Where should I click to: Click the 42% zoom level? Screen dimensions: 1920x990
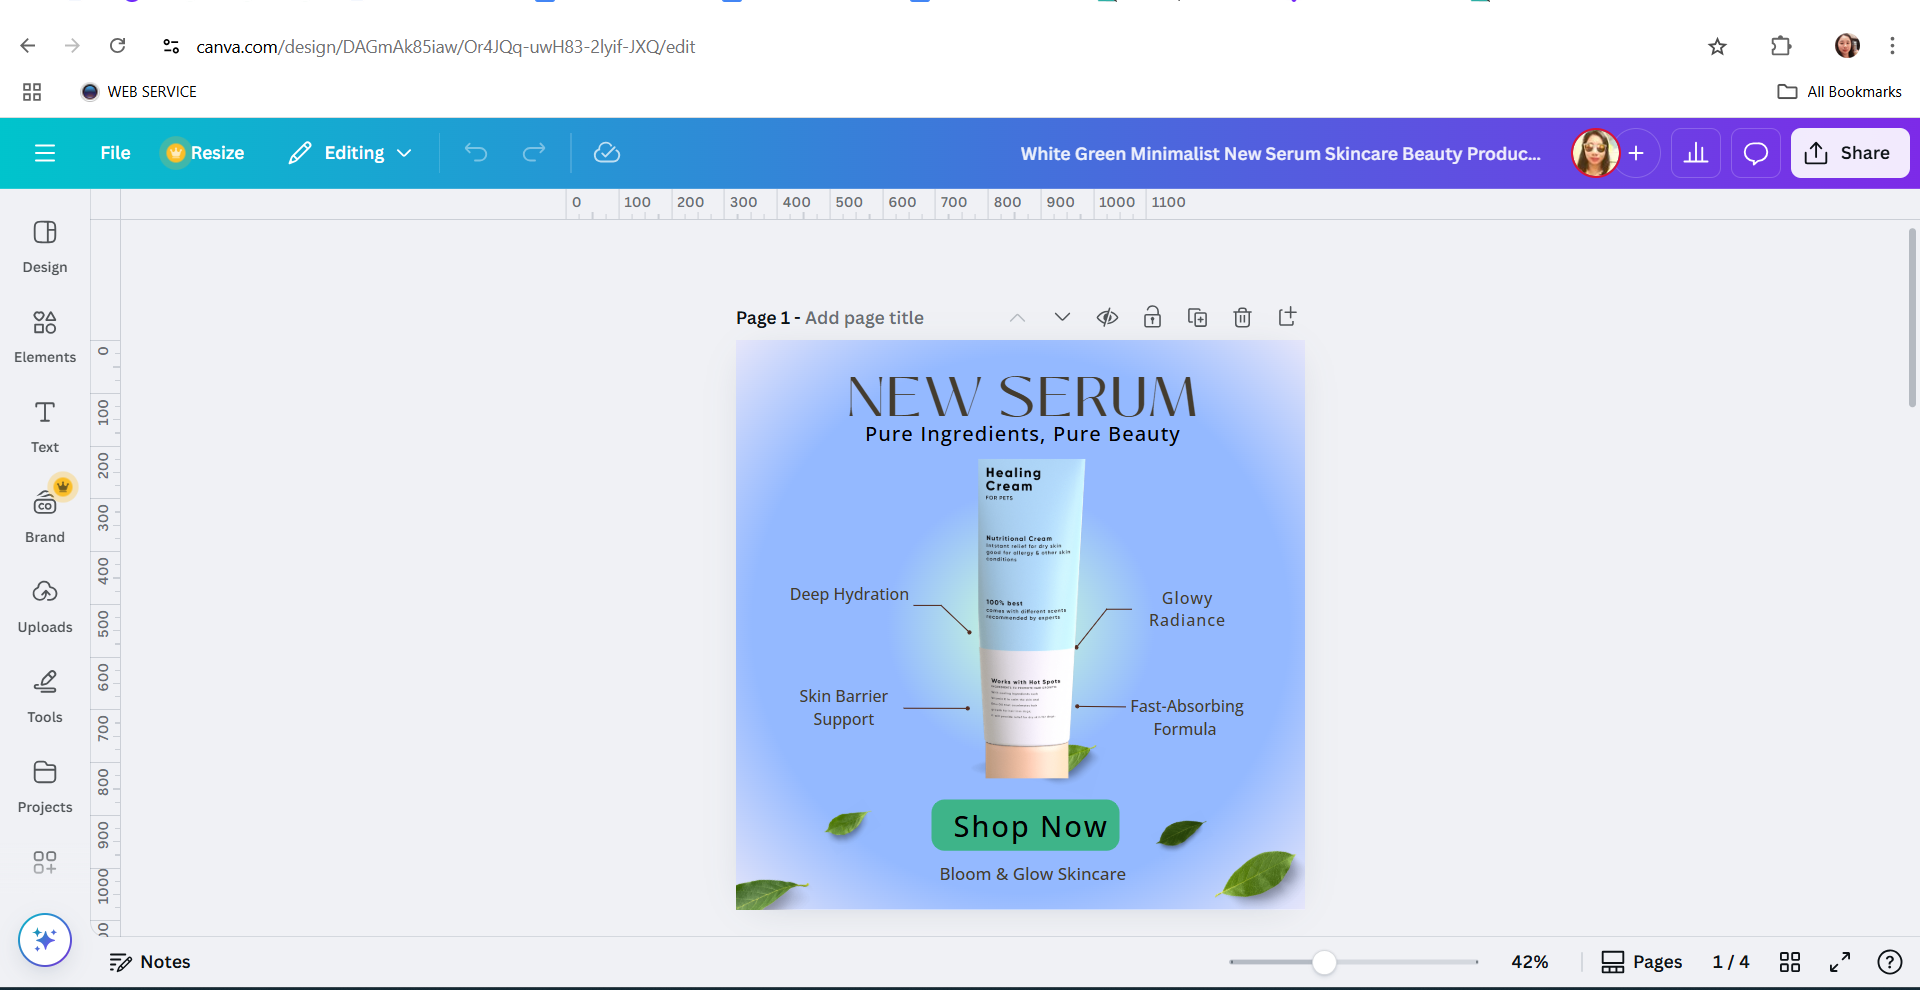tap(1529, 962)
